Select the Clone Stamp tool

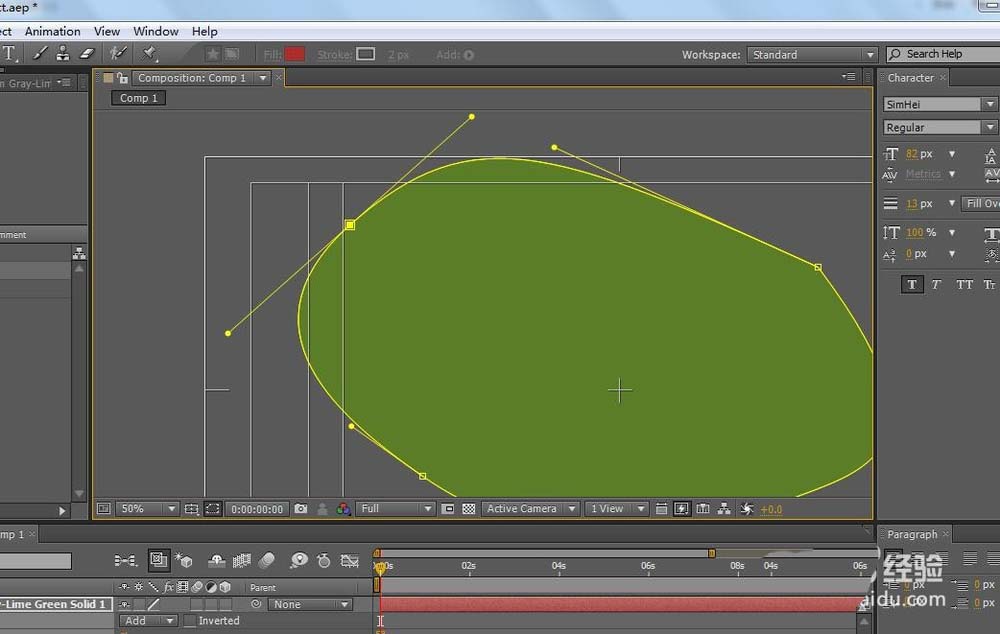tap(62, 54)
